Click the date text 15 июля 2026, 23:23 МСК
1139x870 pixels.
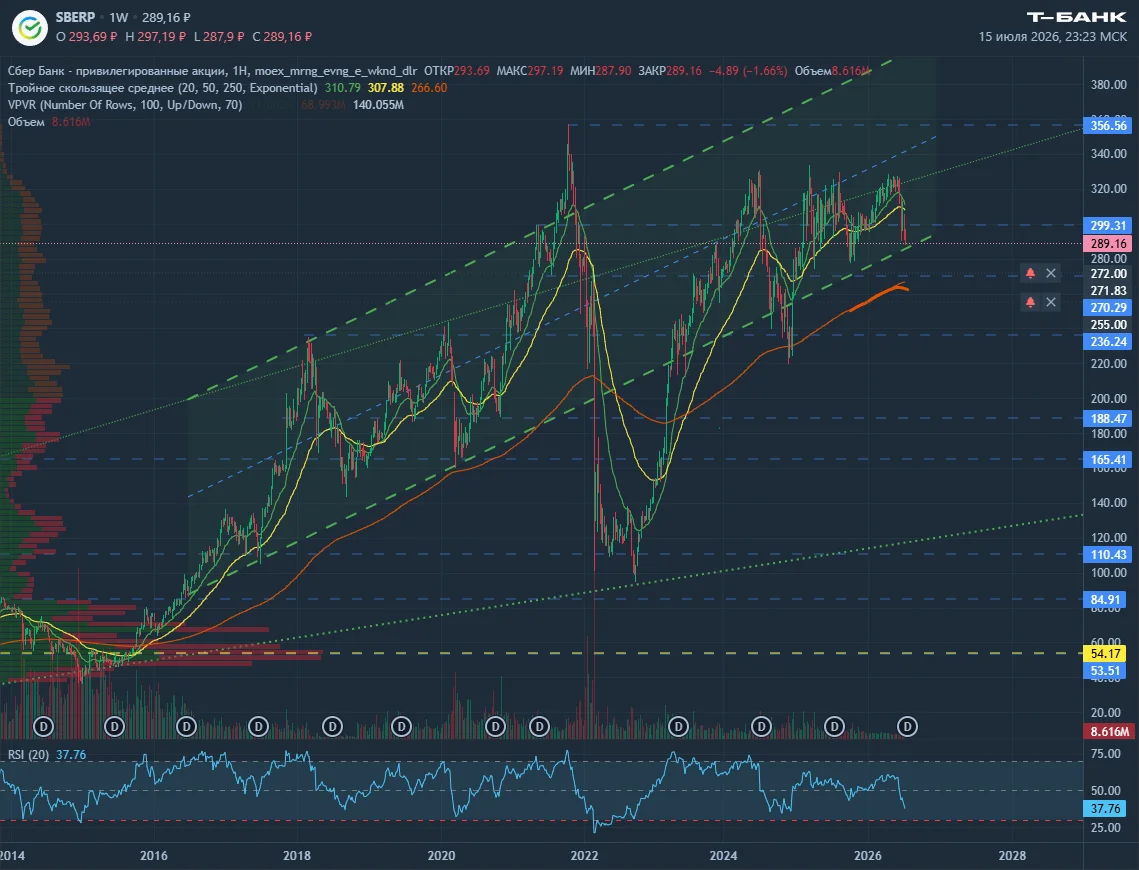tap(1053, 36)
